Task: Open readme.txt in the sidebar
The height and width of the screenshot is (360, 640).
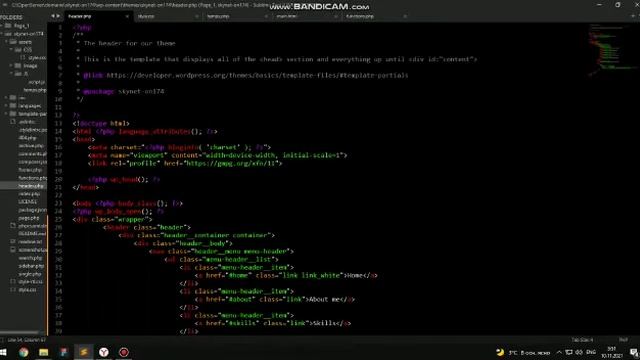Action: [30, 242]
